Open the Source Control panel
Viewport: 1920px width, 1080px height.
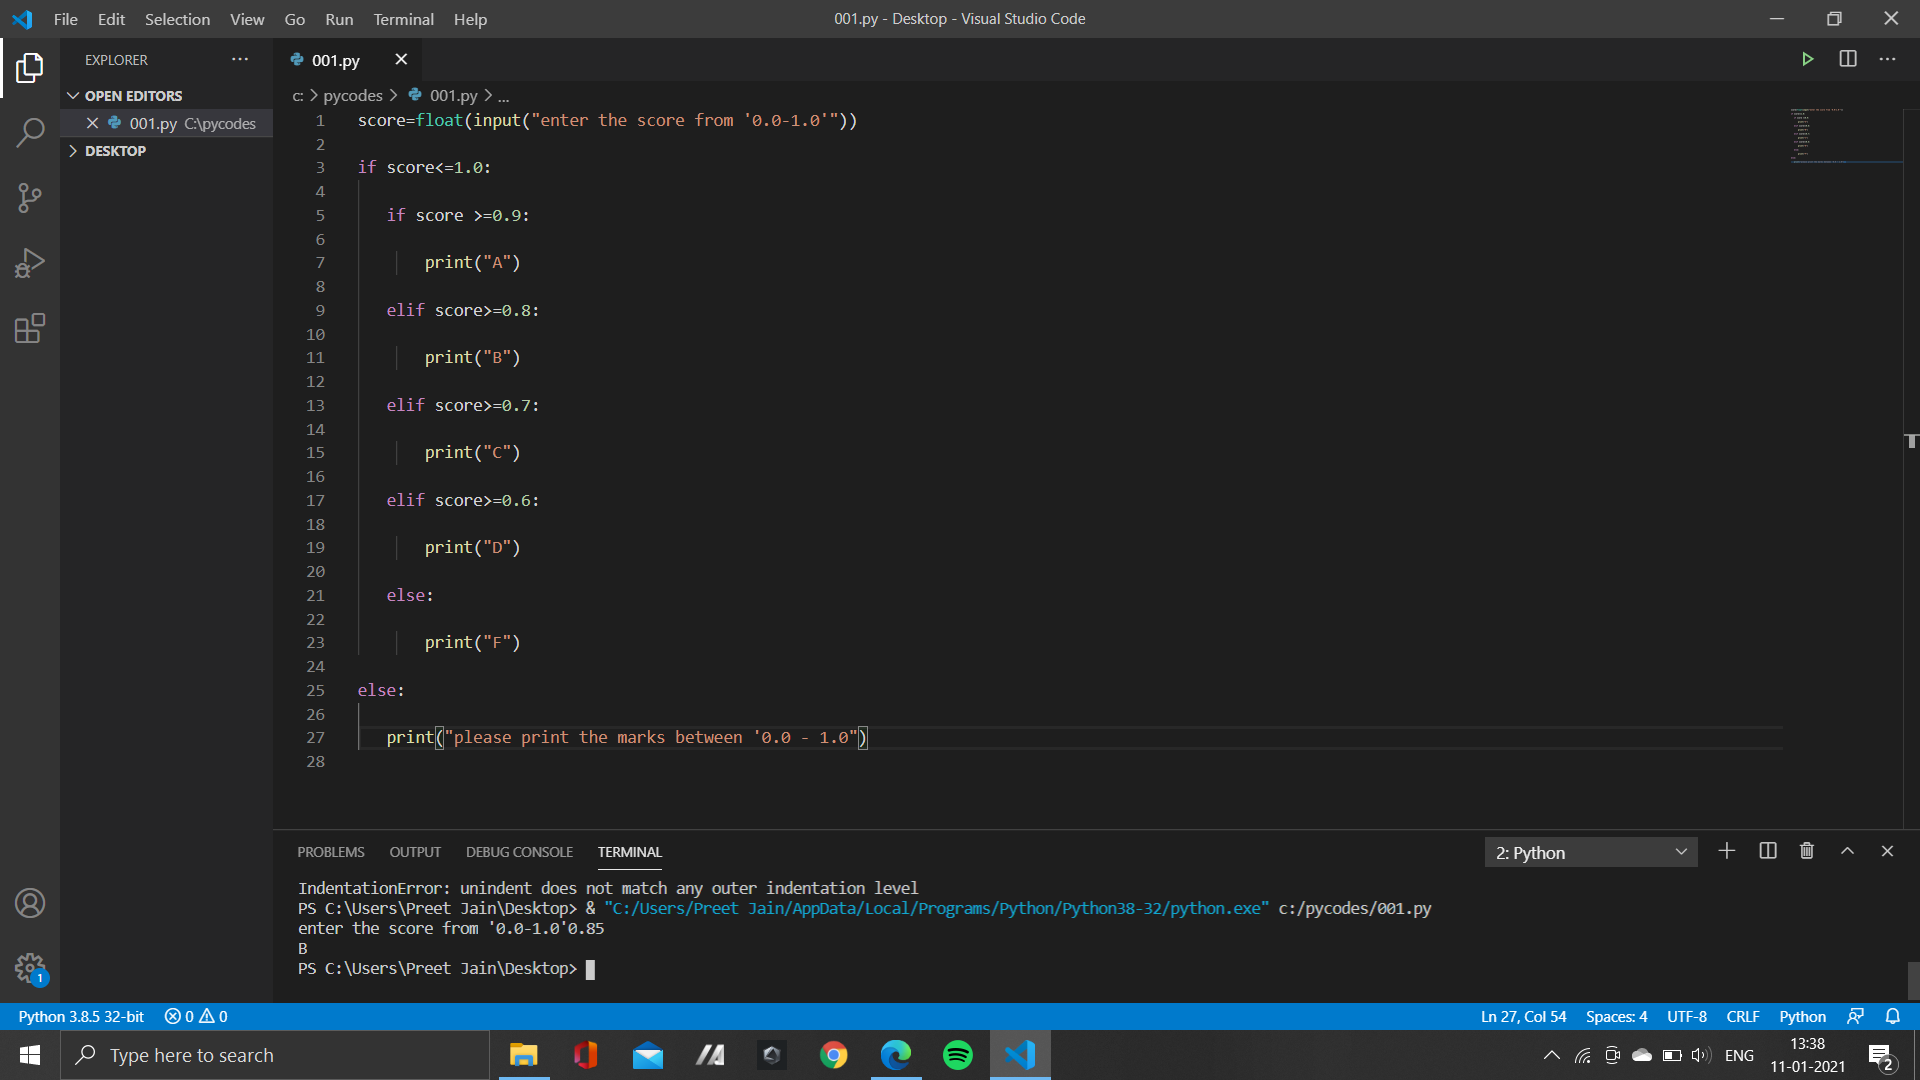click(x=30, y=197)
